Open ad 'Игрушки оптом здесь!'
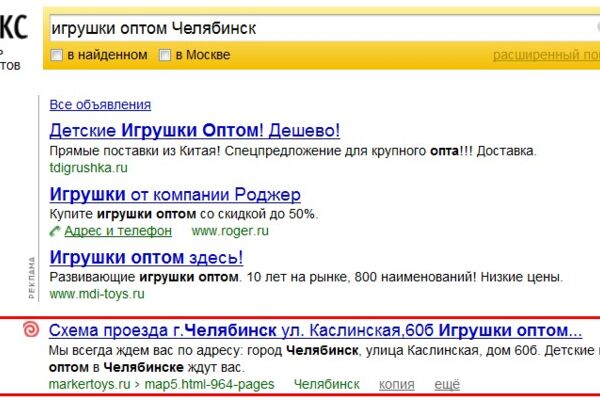 tap(146, 257)
